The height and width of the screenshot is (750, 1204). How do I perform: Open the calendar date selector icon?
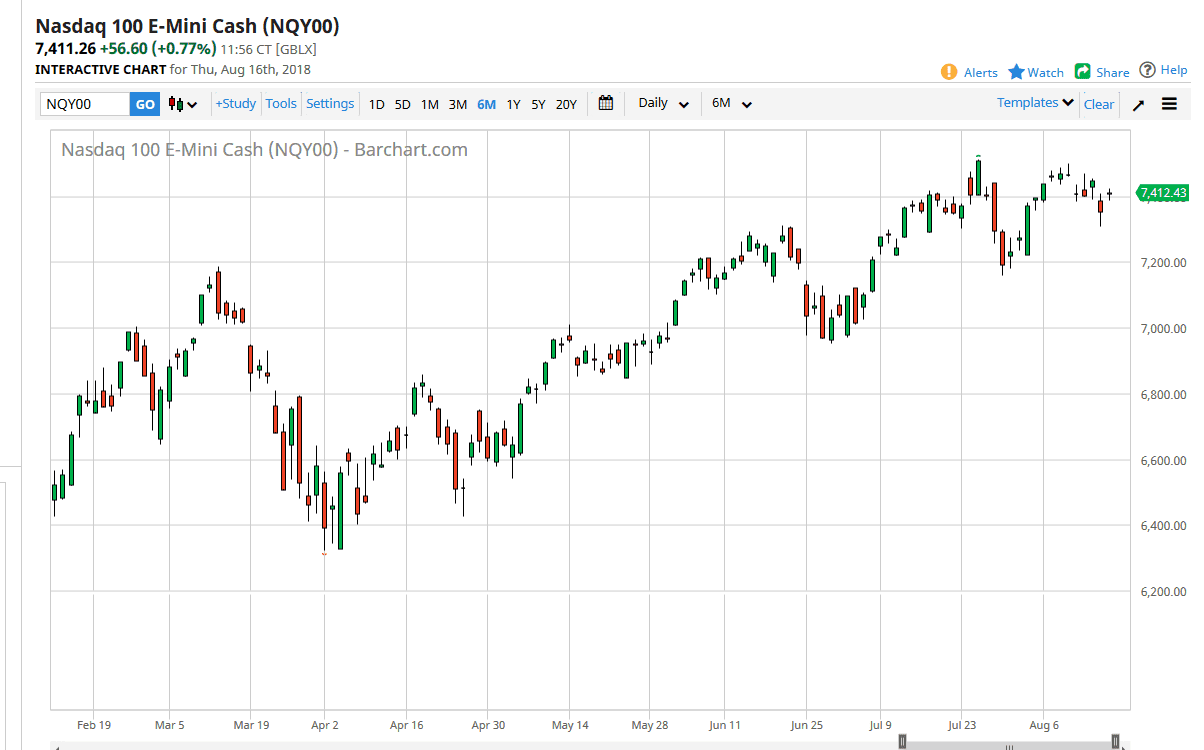[605, 103]
